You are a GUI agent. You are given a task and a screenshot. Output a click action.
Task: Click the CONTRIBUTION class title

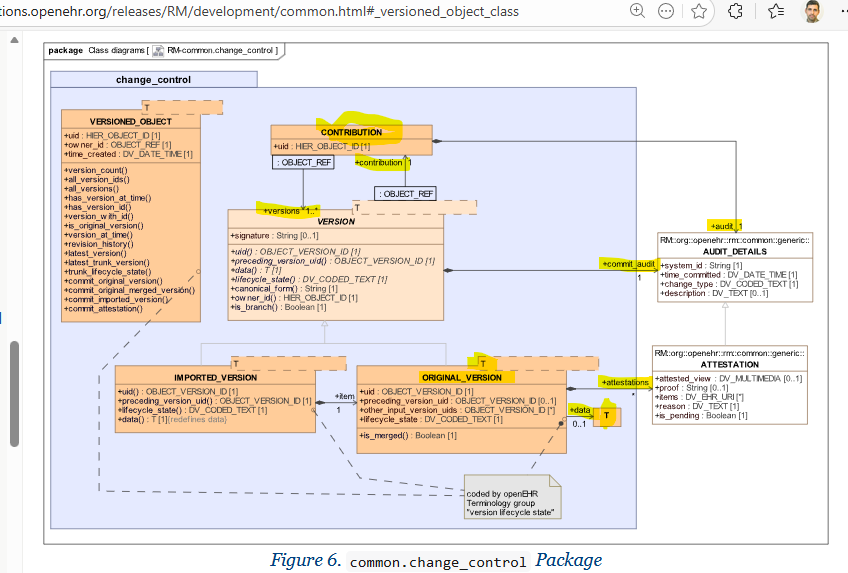click(351, 132)
